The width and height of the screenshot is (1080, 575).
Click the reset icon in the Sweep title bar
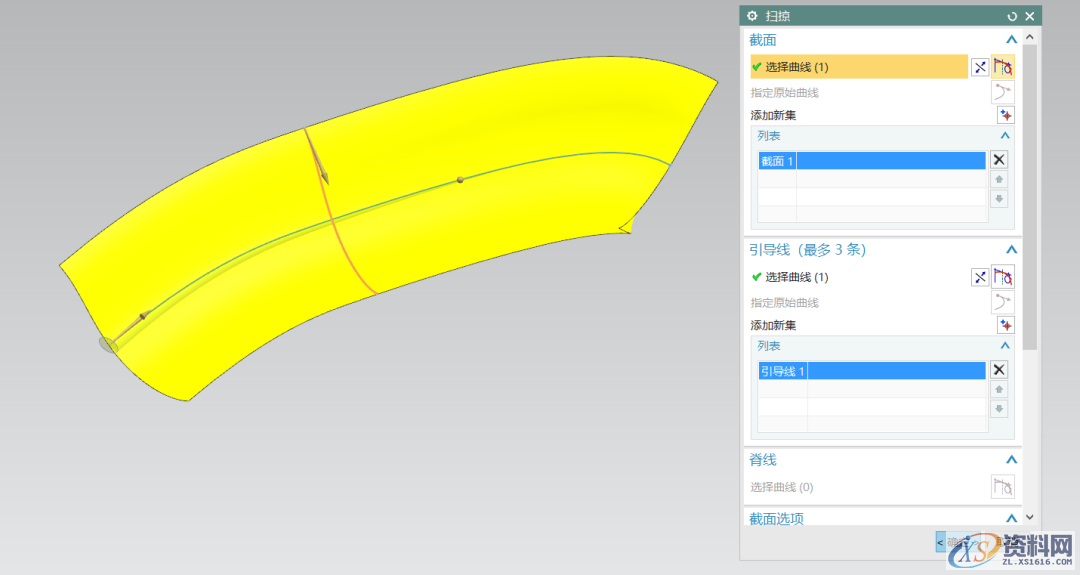(x=1012, y=16)
